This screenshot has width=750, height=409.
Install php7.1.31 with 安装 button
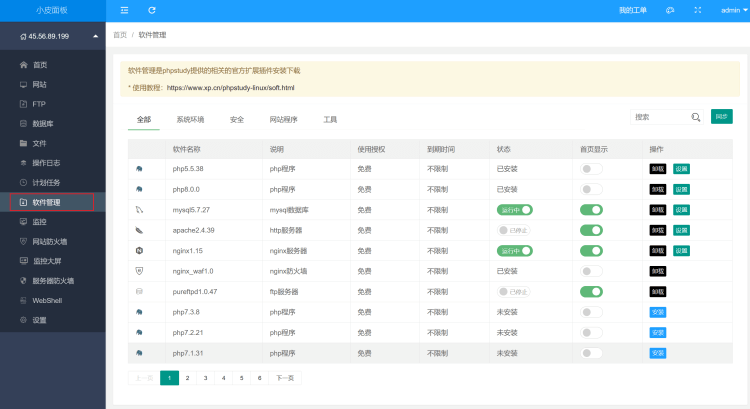pyautogui.click(x=658, y=353)
